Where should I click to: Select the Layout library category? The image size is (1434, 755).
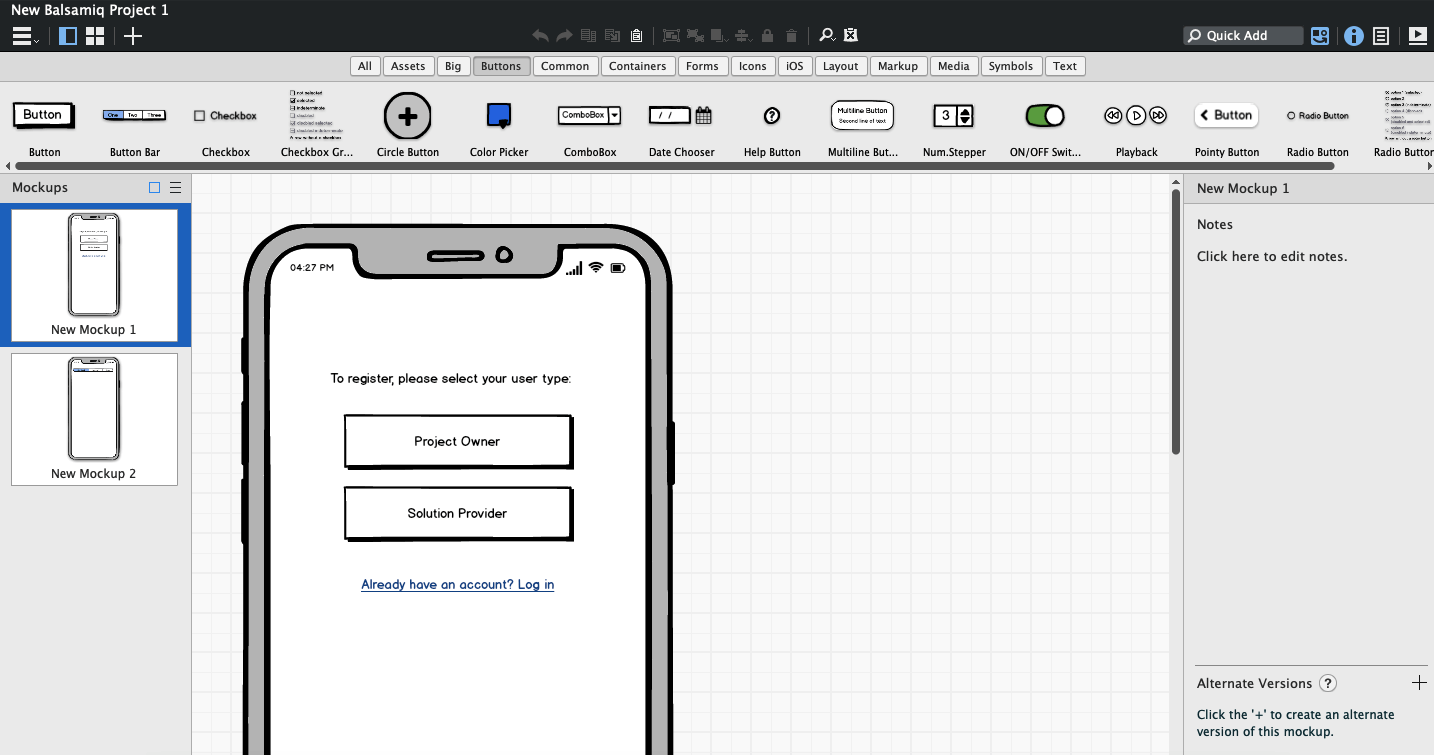841,66
